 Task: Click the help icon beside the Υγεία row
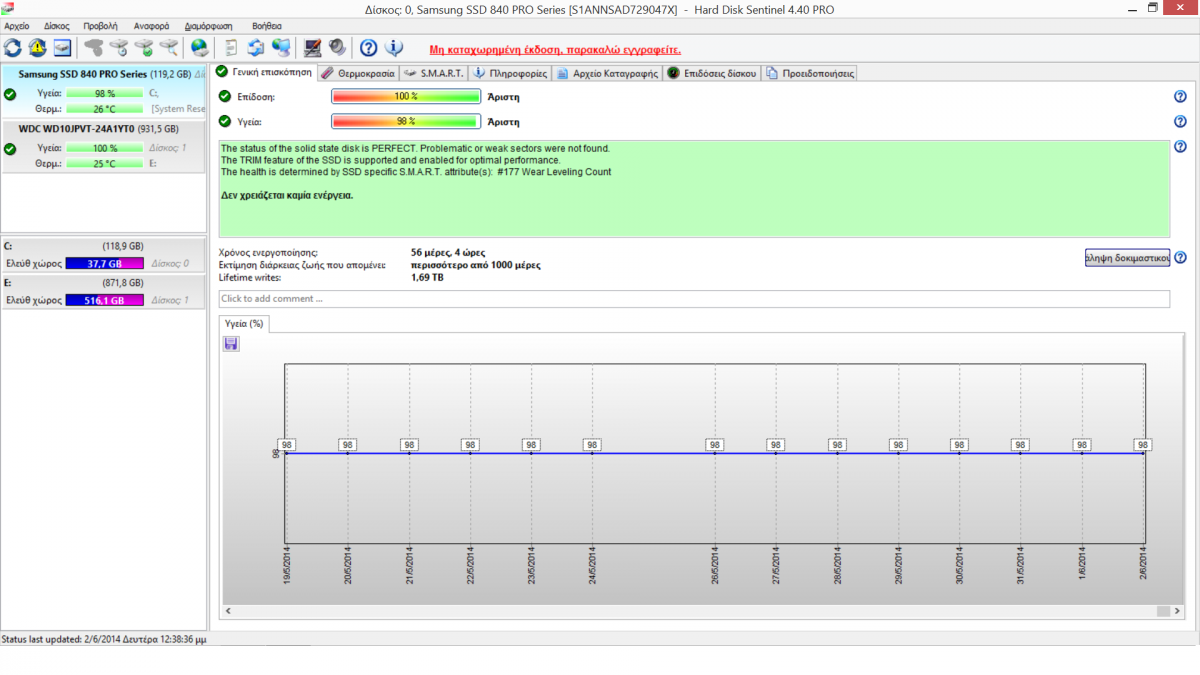click(x=1180, y=121)
